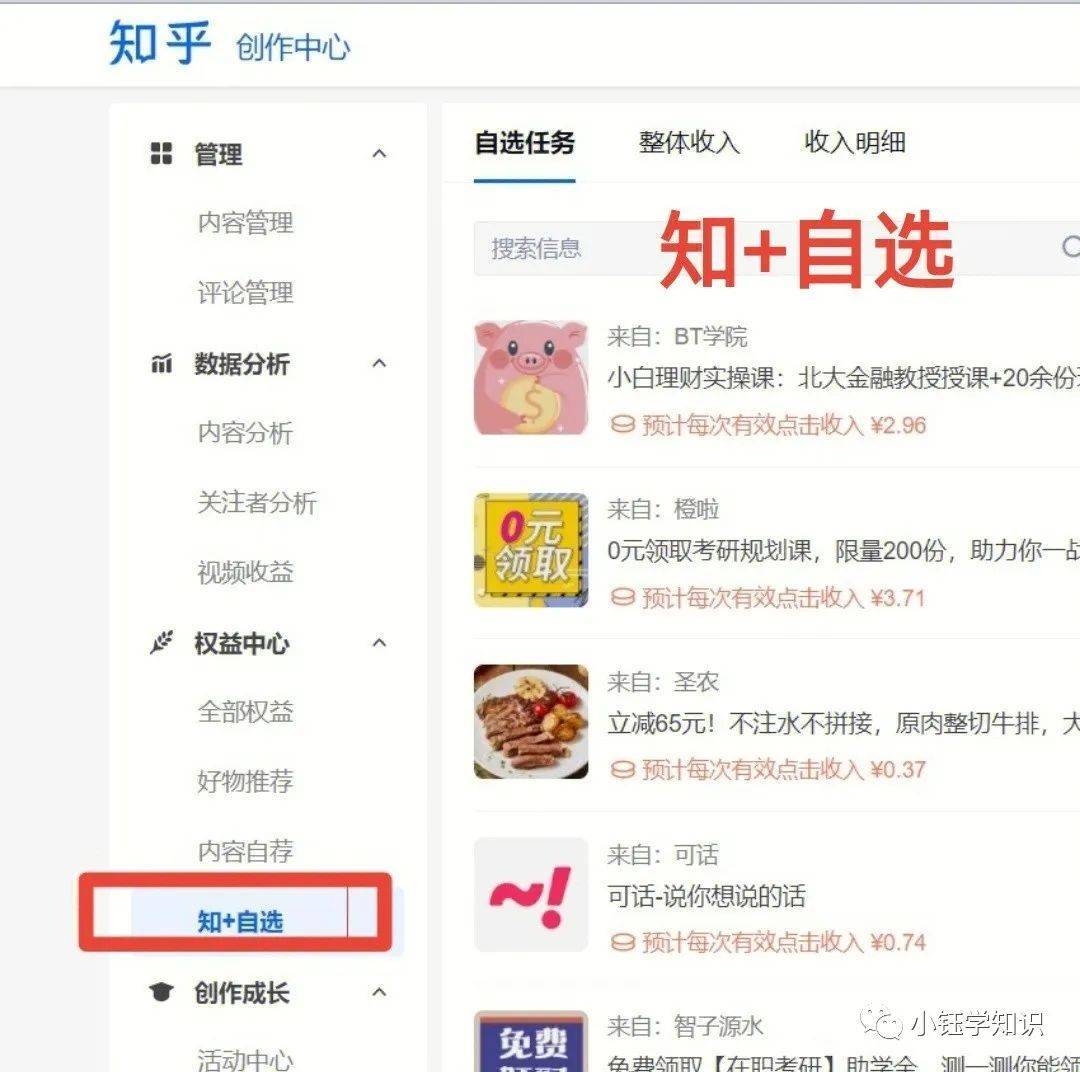Click the search magnifier icon
1080x1072 pixels.
coord(1070,247)
